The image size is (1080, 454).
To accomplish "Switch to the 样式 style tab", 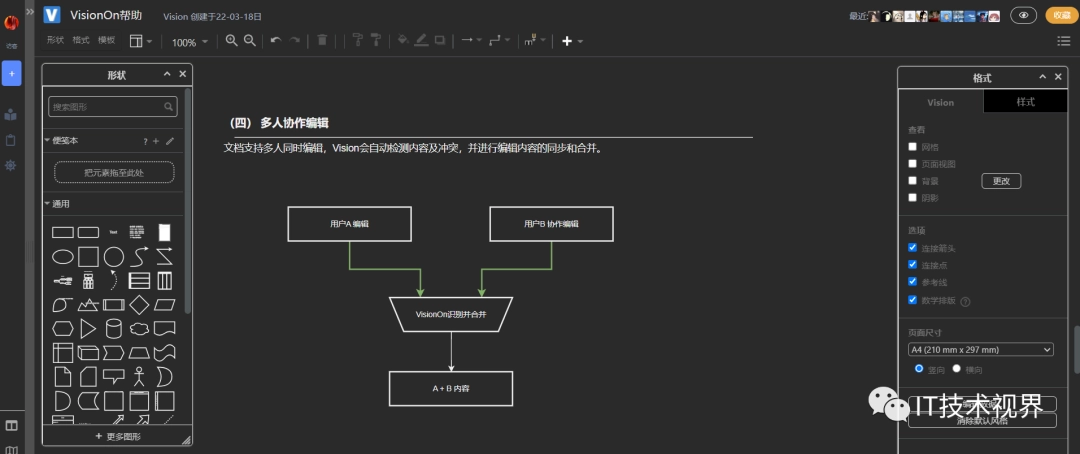I will tap(1026, 102).
